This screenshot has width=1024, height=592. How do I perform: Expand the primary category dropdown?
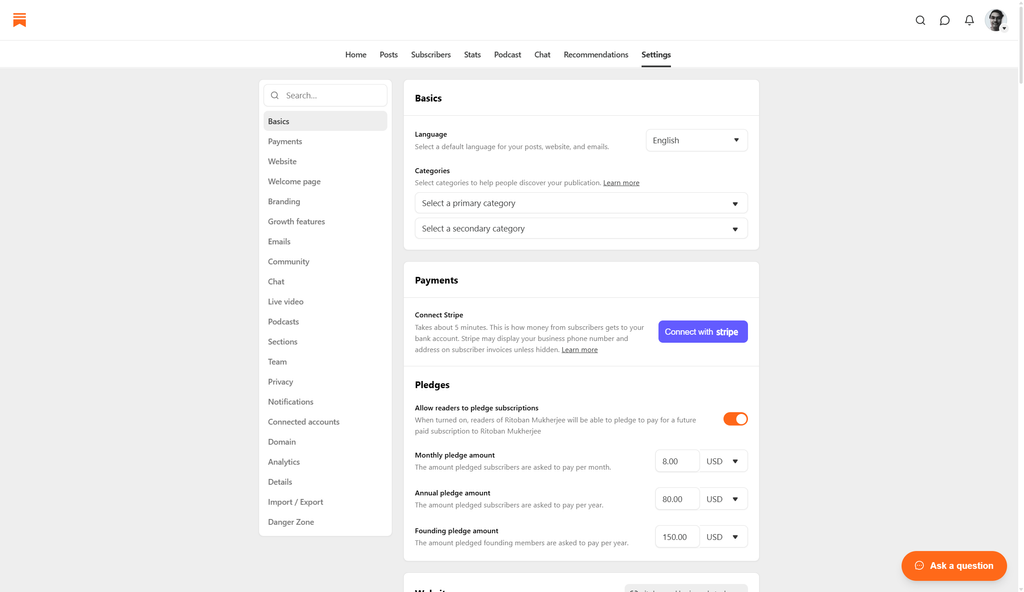(581, 203)
